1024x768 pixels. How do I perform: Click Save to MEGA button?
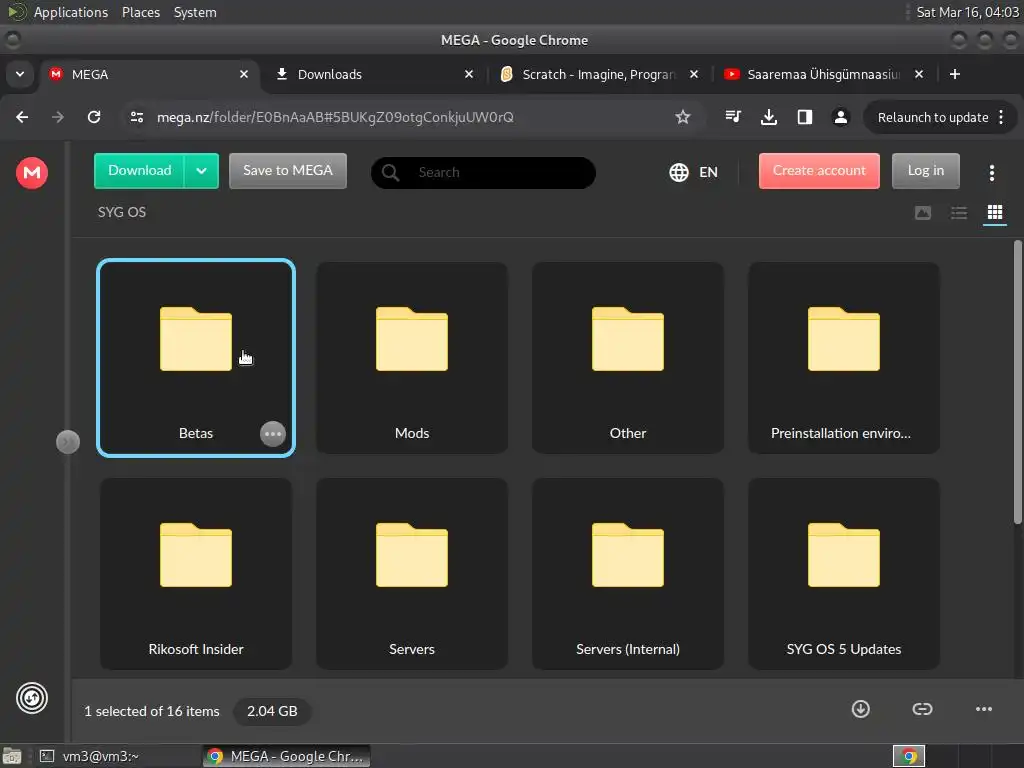pyautogui.click(x=288, y=170)
